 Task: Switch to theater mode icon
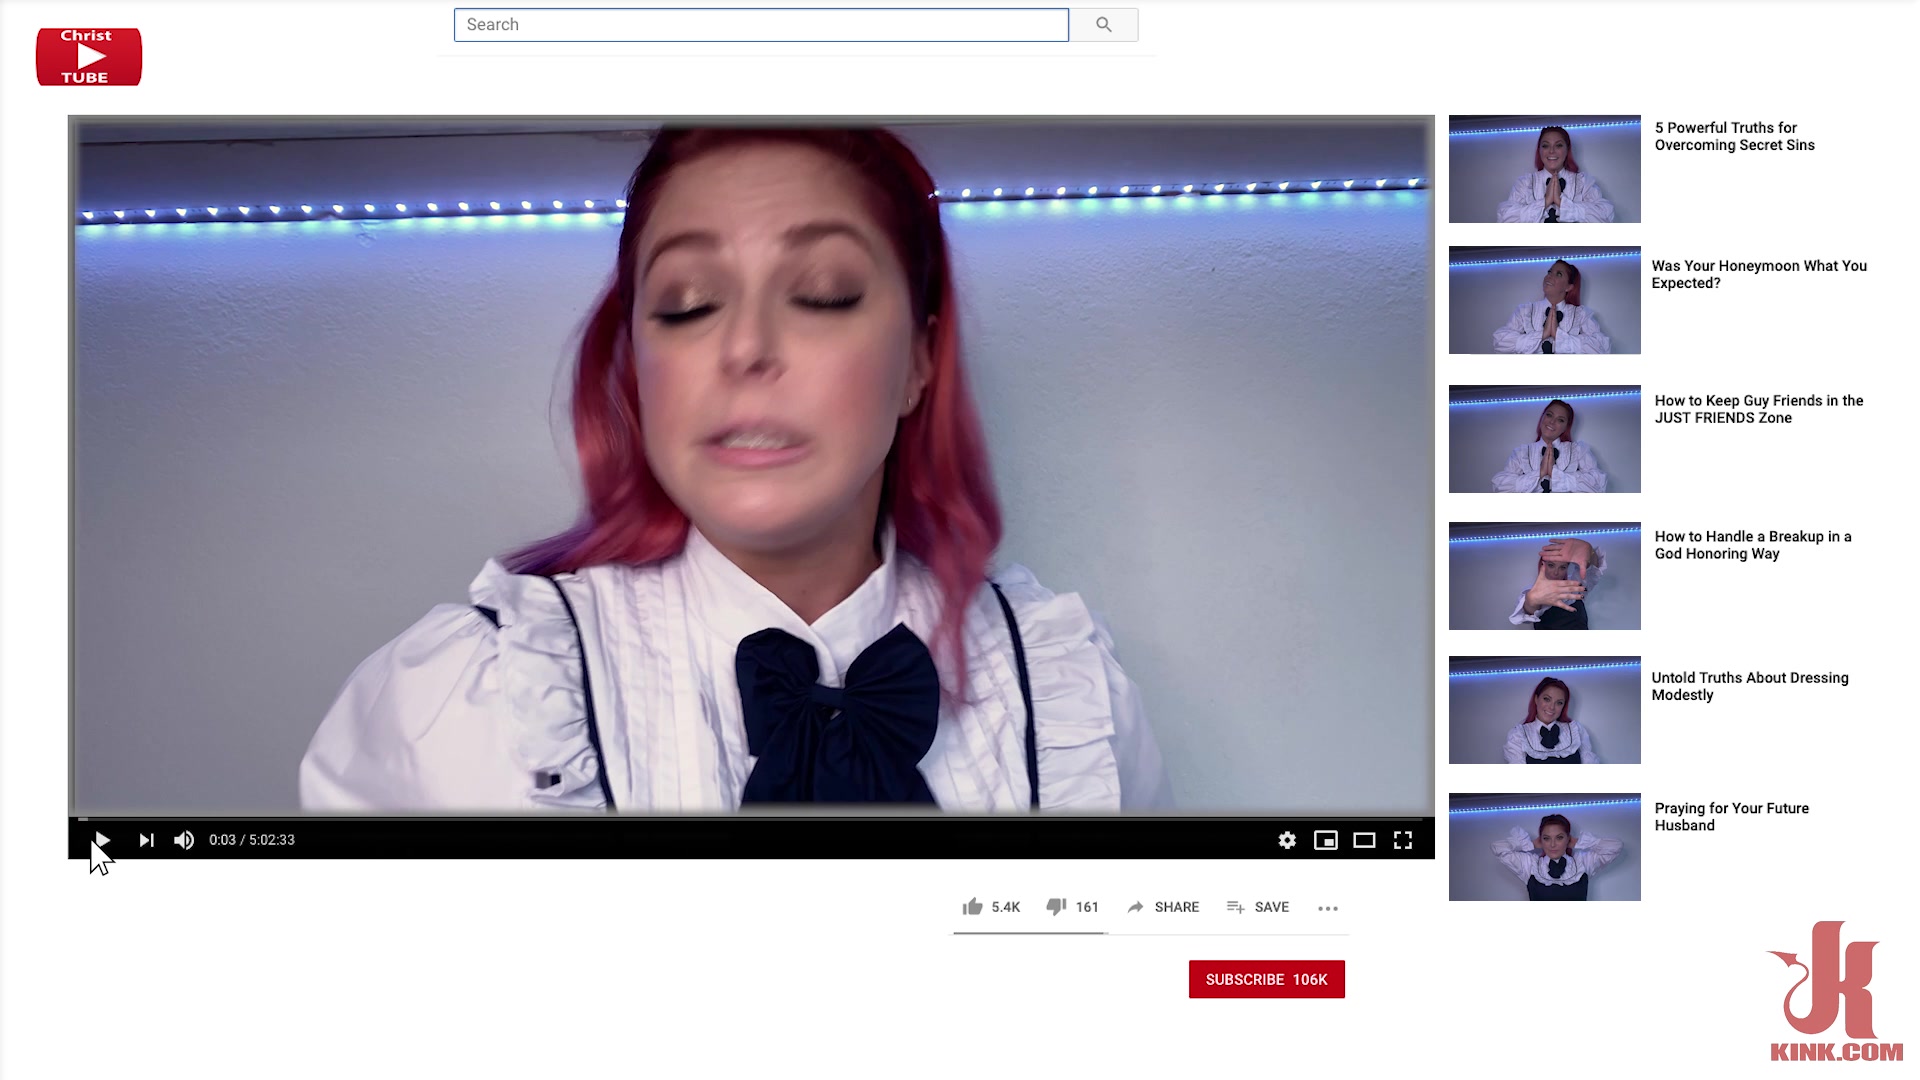tap(1364, 840)
